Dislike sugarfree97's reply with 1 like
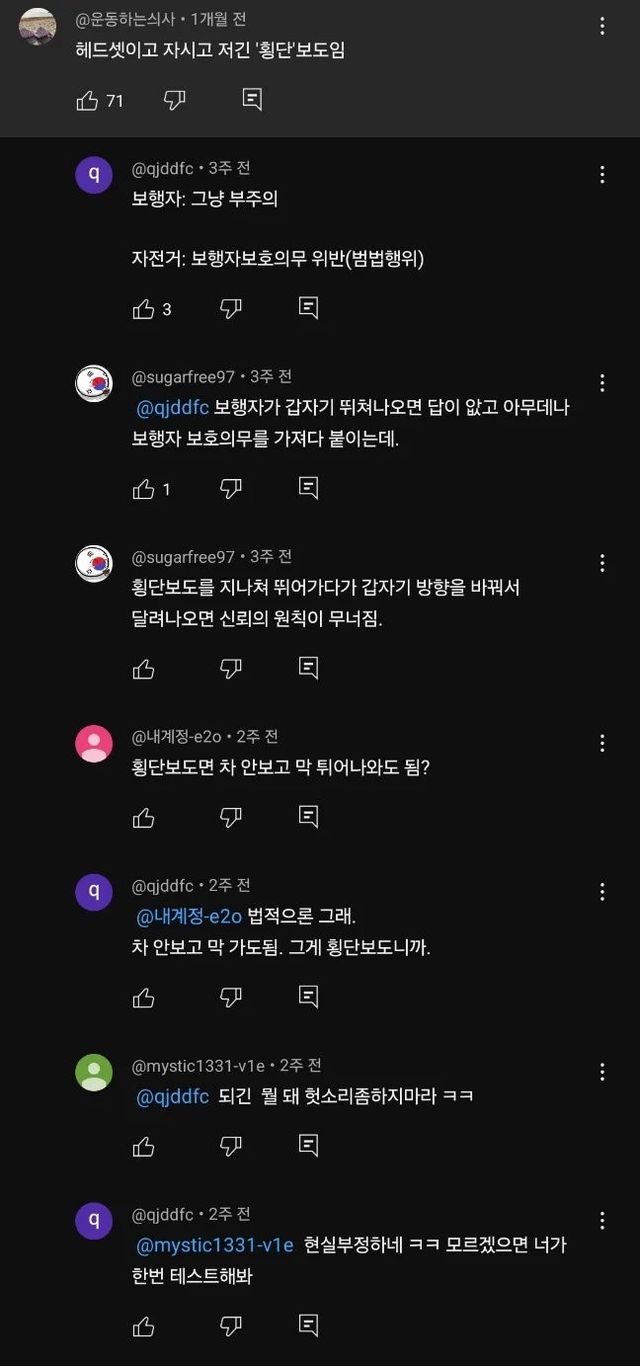Screen dimensions: 640x1366 point(231,489)
